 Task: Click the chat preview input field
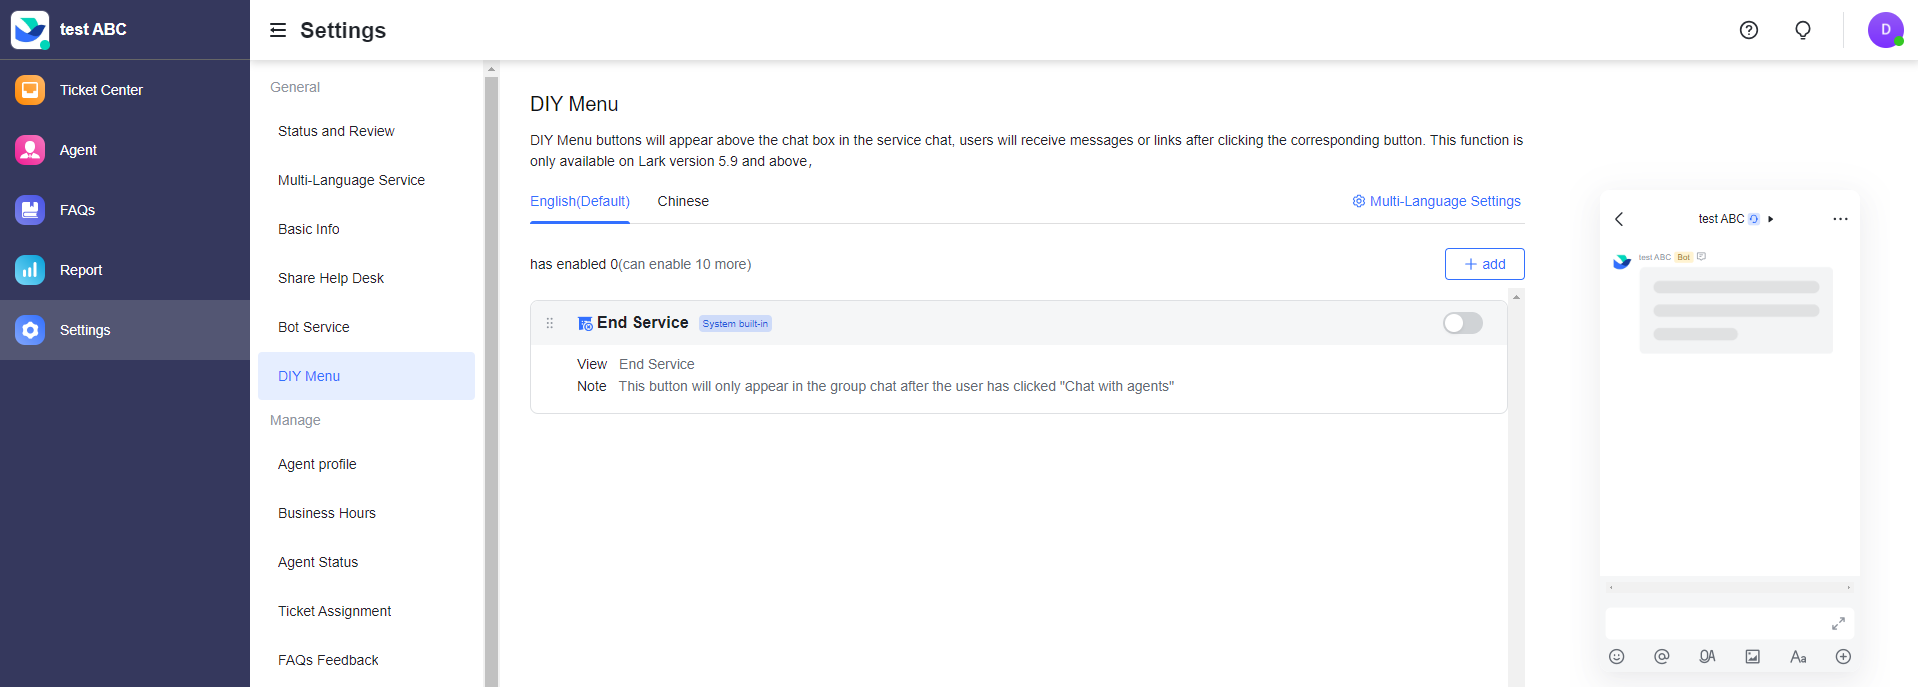(x=1730, y=623)
